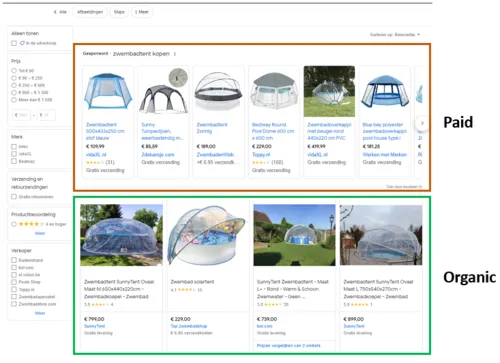This screenshot has height=363, width=500.
Task: Open the Zwembad solartent product photo
Action: tap(208, 235)
